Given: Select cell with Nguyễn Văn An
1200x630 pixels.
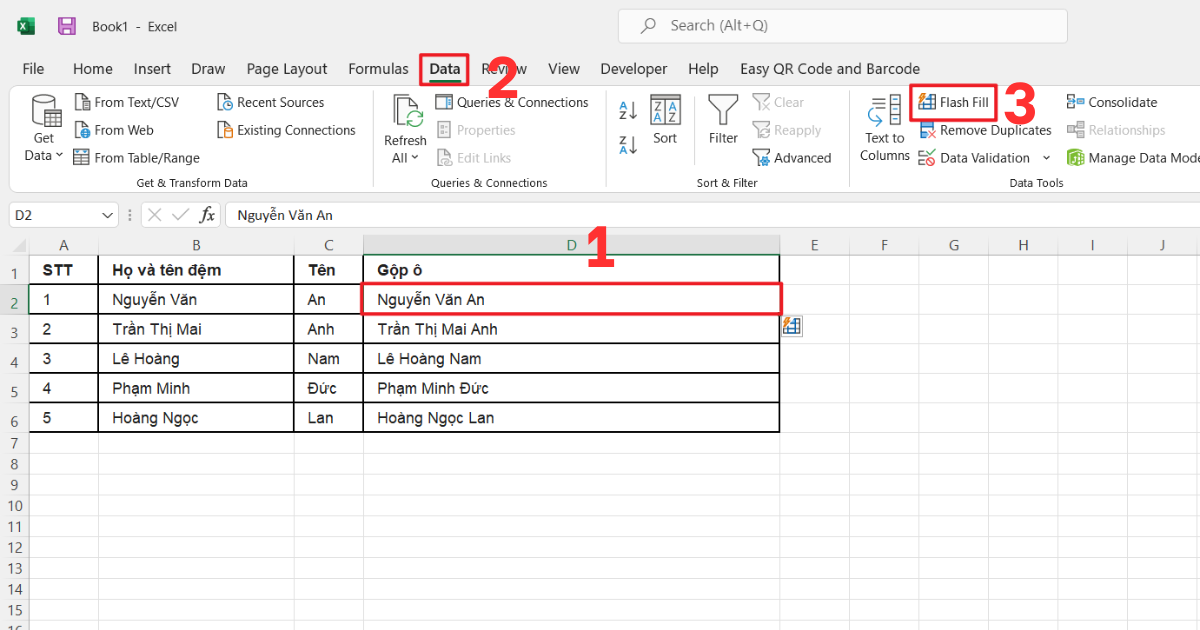Looking at the screenshot, I should click(x=571, y=299).
